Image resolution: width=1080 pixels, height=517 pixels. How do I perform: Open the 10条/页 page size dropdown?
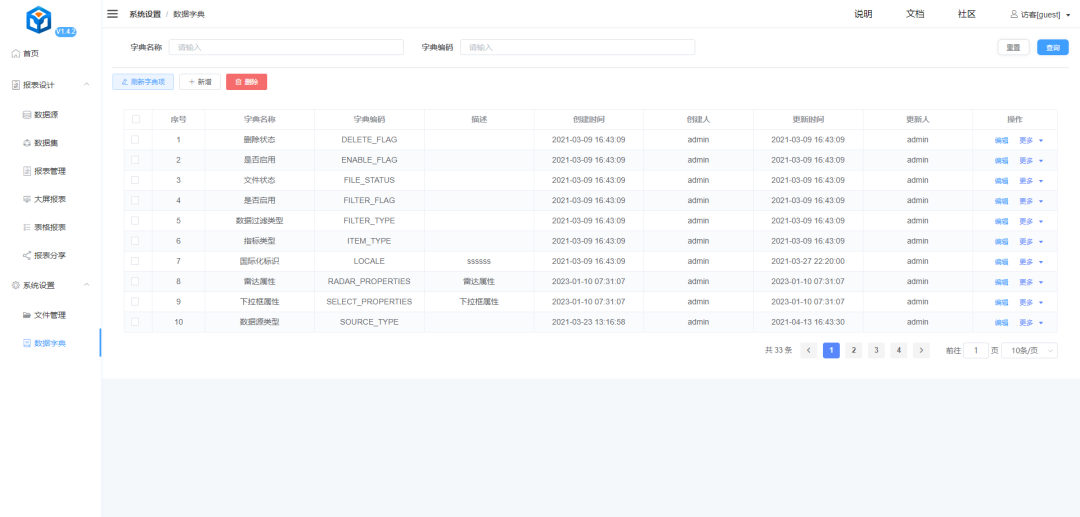1031,350
